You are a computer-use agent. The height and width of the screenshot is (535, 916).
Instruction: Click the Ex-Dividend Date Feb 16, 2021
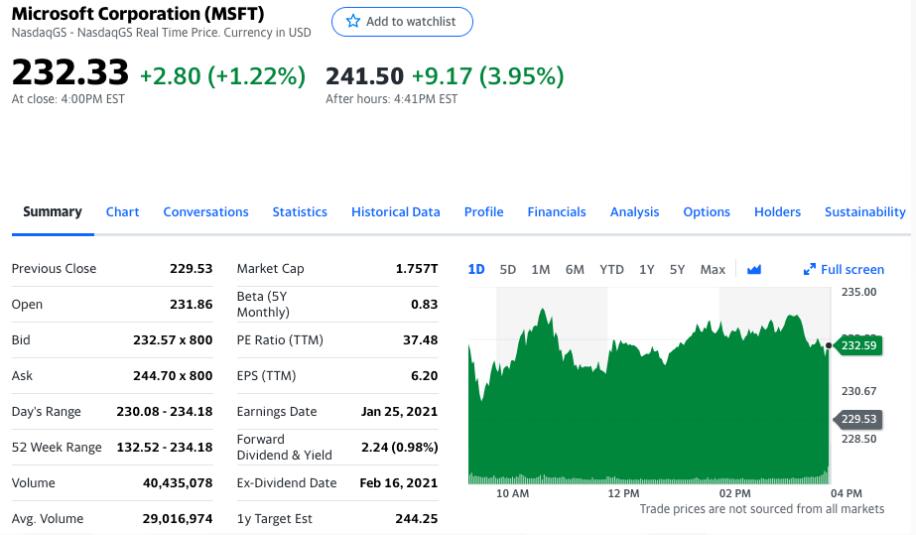coord(398,482)
